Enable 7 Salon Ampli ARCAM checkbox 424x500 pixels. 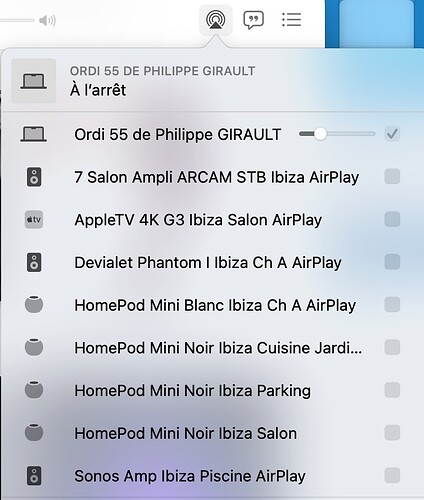coord(392,177)
